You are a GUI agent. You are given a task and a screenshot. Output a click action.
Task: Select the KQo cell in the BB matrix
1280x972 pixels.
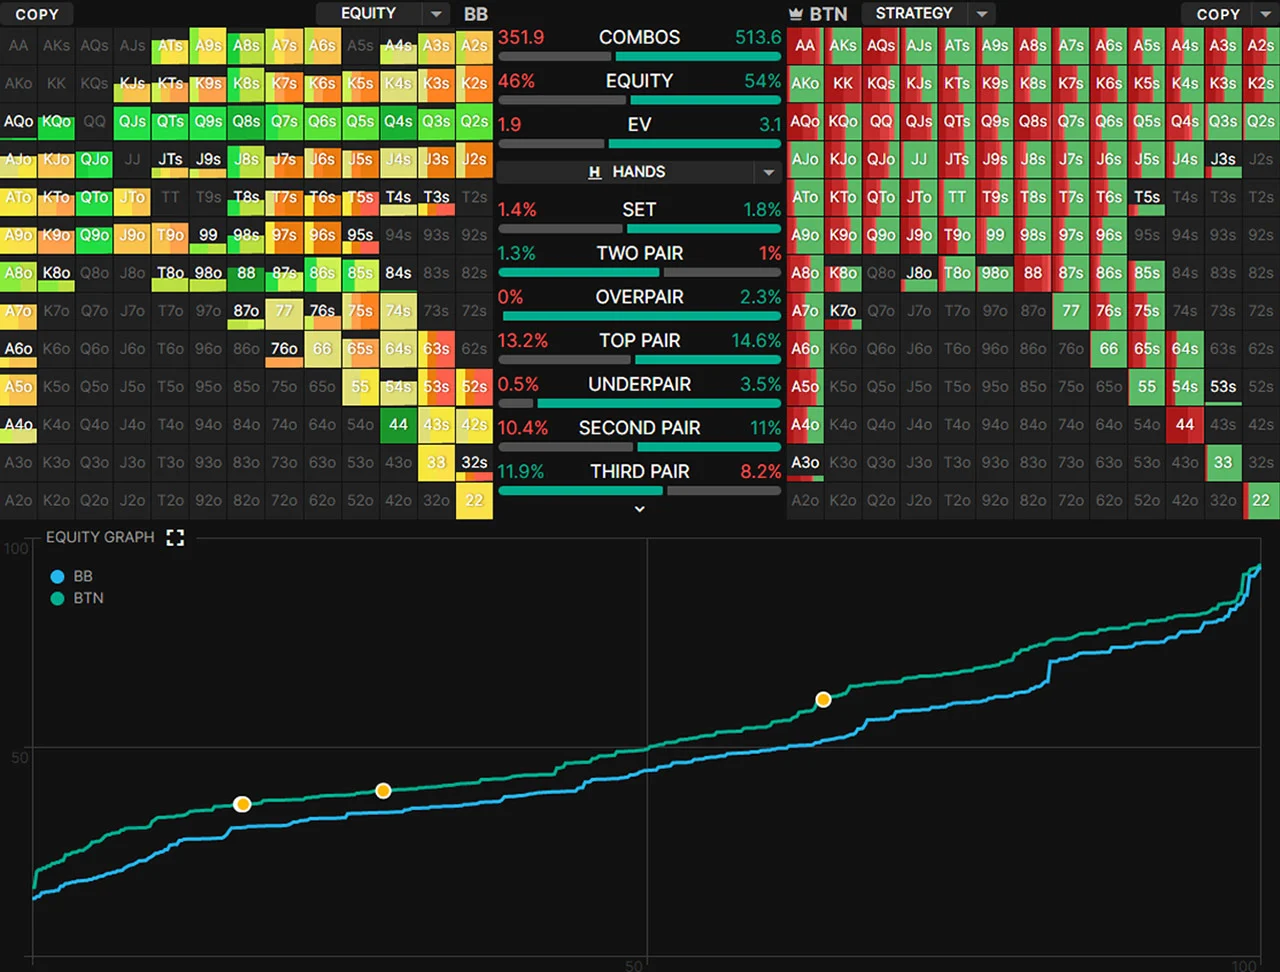[x=56, y=122]
